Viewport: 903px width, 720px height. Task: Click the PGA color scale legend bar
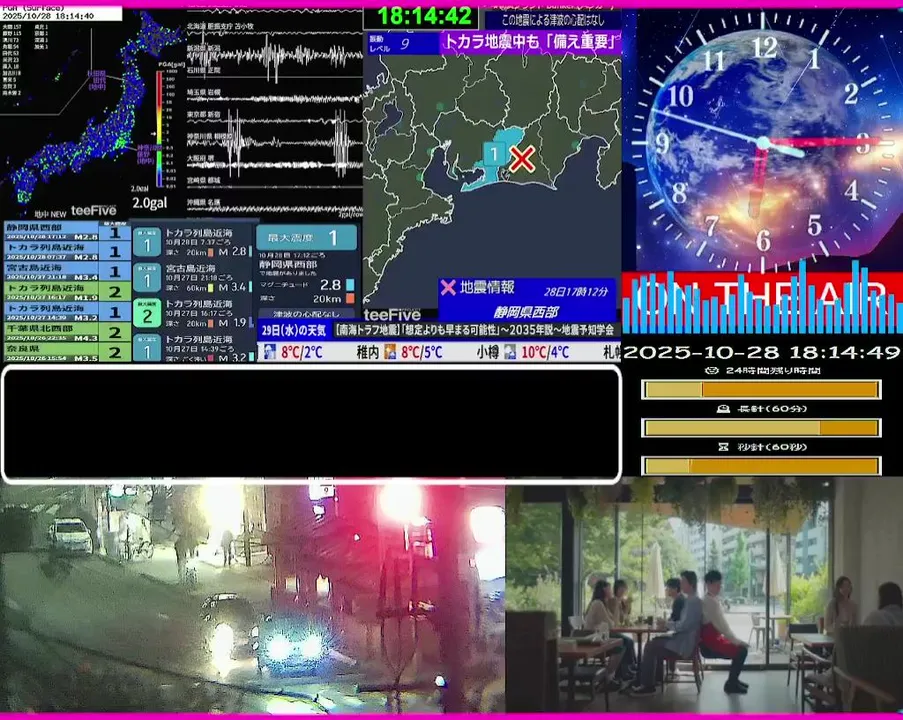click(159, 129)
